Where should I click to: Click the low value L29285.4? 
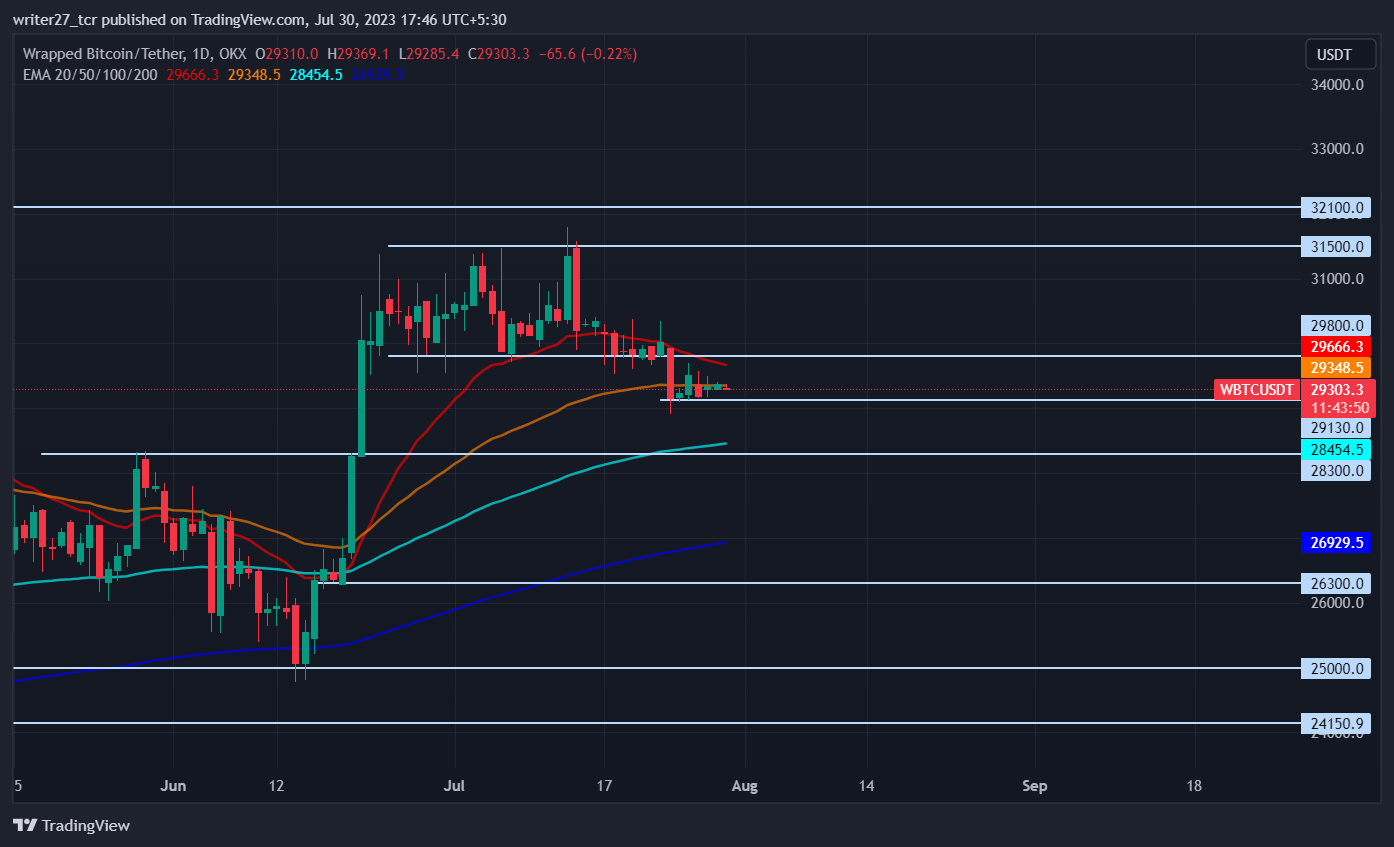(x=429, y=54)
